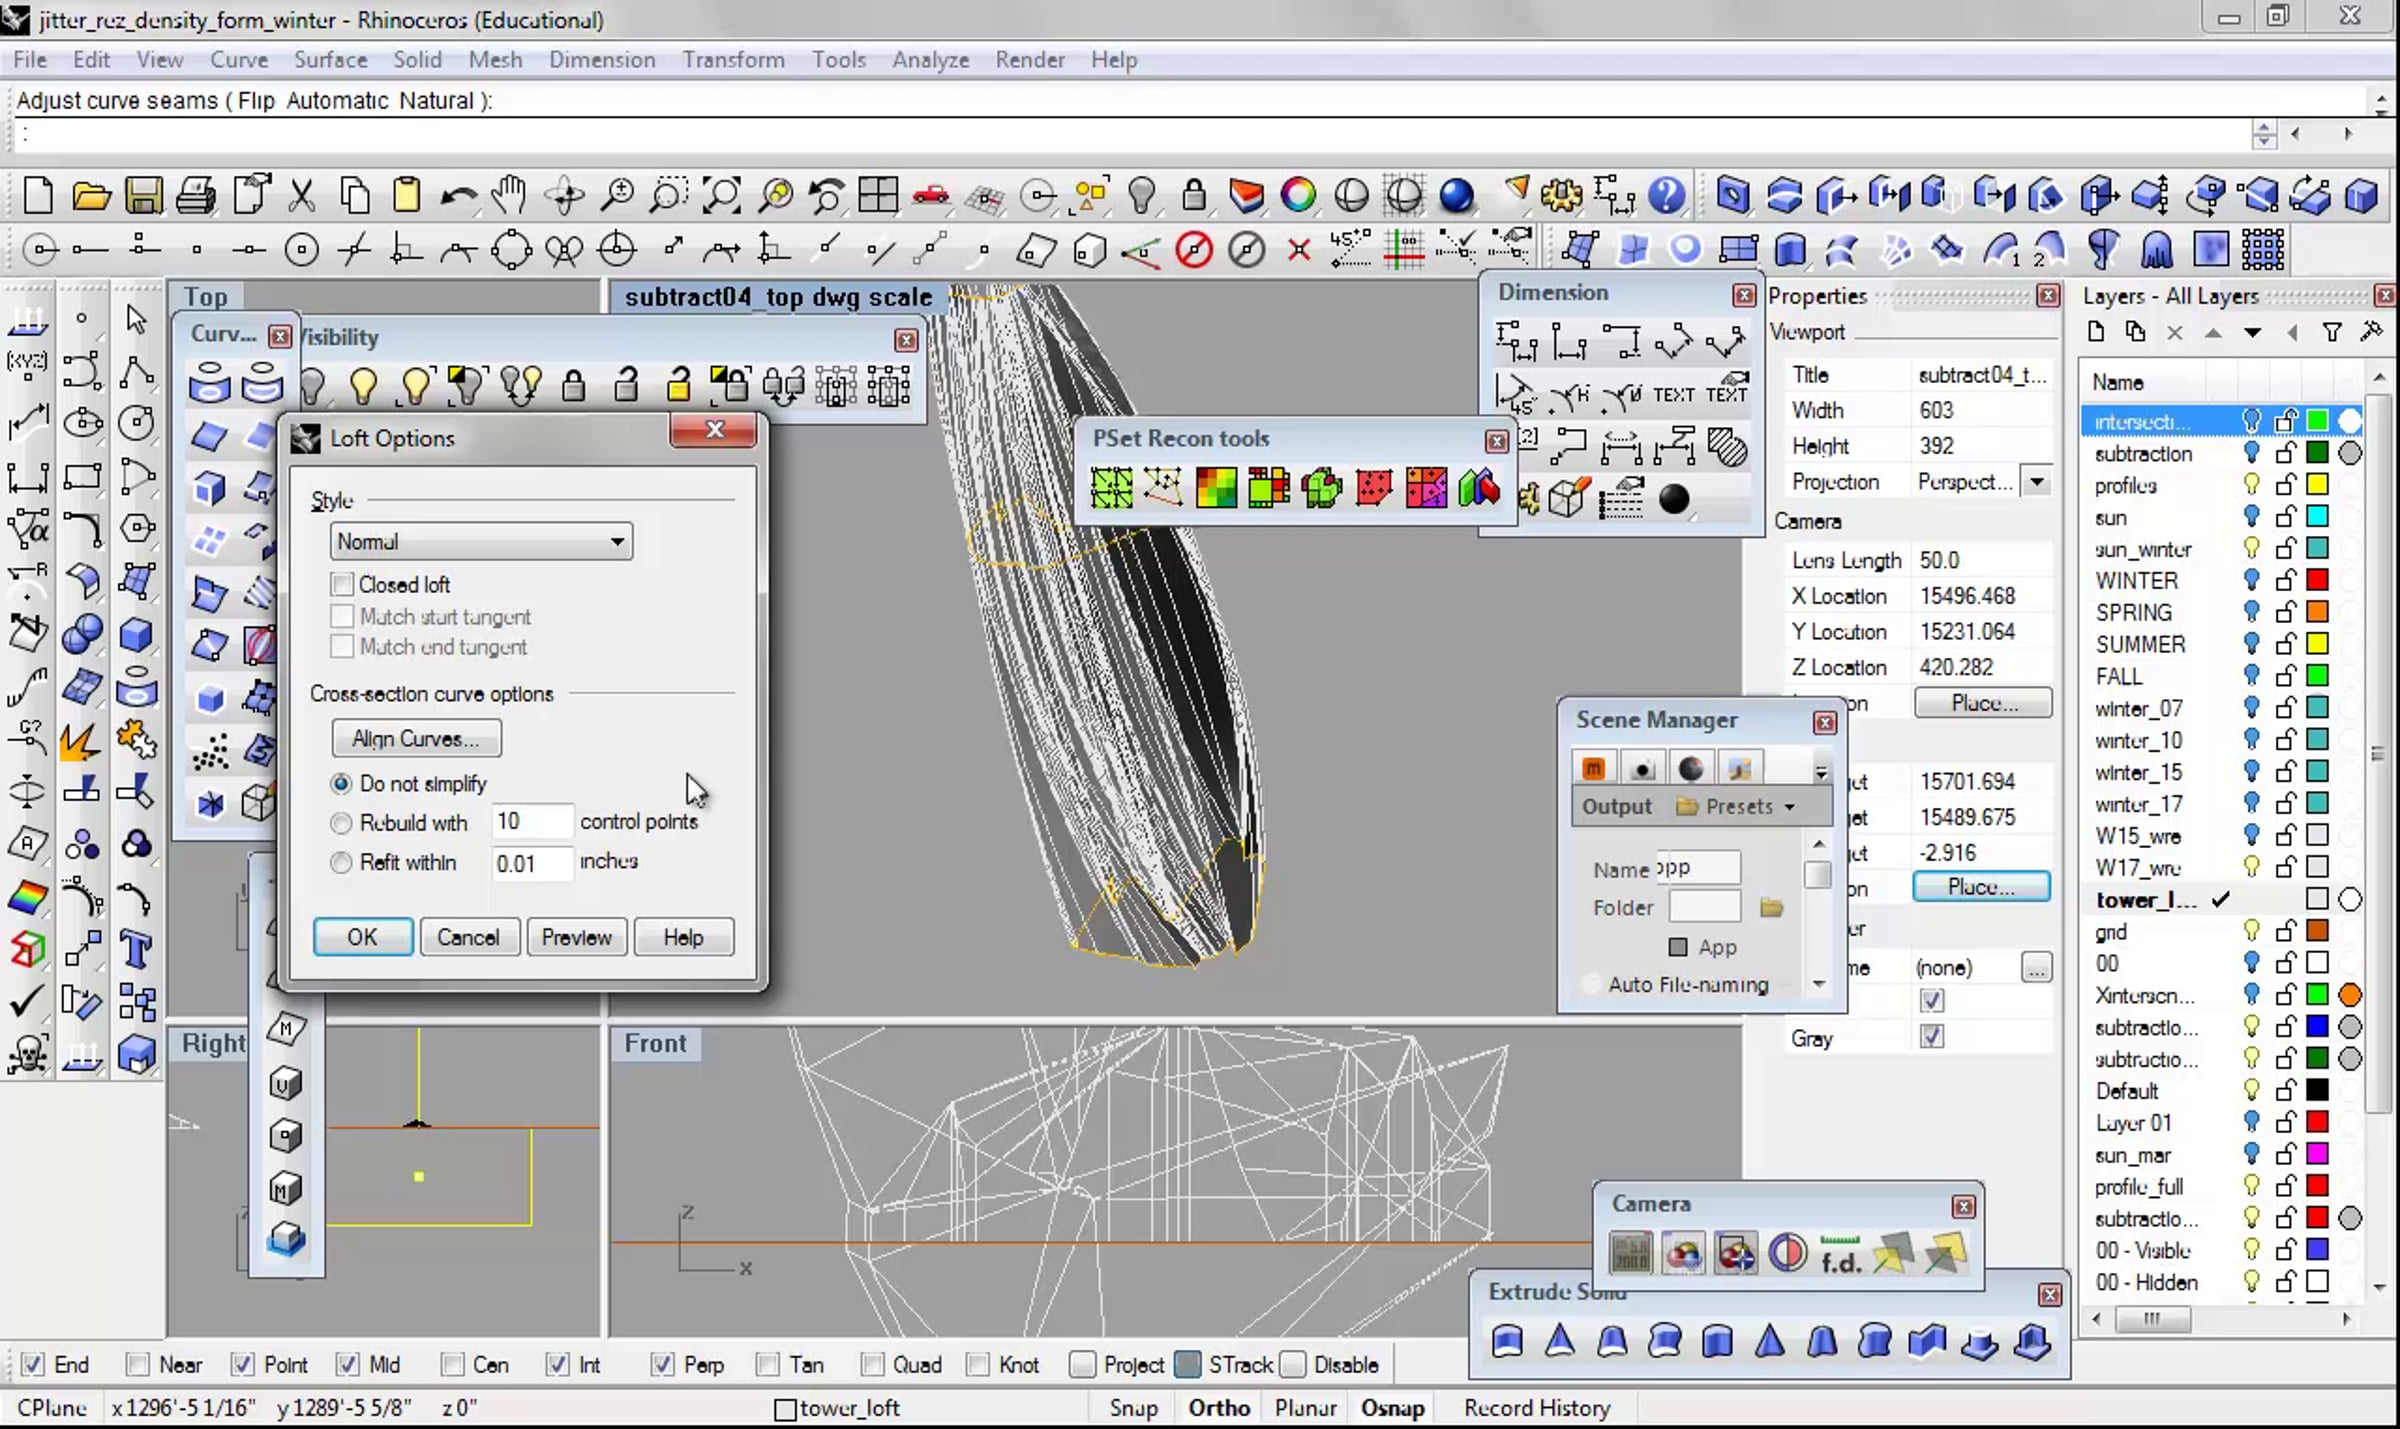2400x1429 pixels.
Task: Click the Refit within tolerance input field
Action: click(x=531, y=863)
